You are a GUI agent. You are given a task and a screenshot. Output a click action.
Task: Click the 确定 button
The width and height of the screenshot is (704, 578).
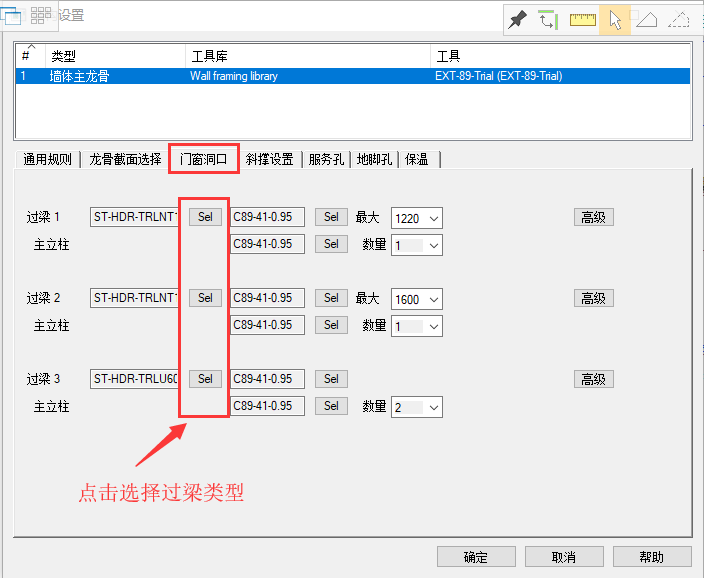(x=476, y=557)
